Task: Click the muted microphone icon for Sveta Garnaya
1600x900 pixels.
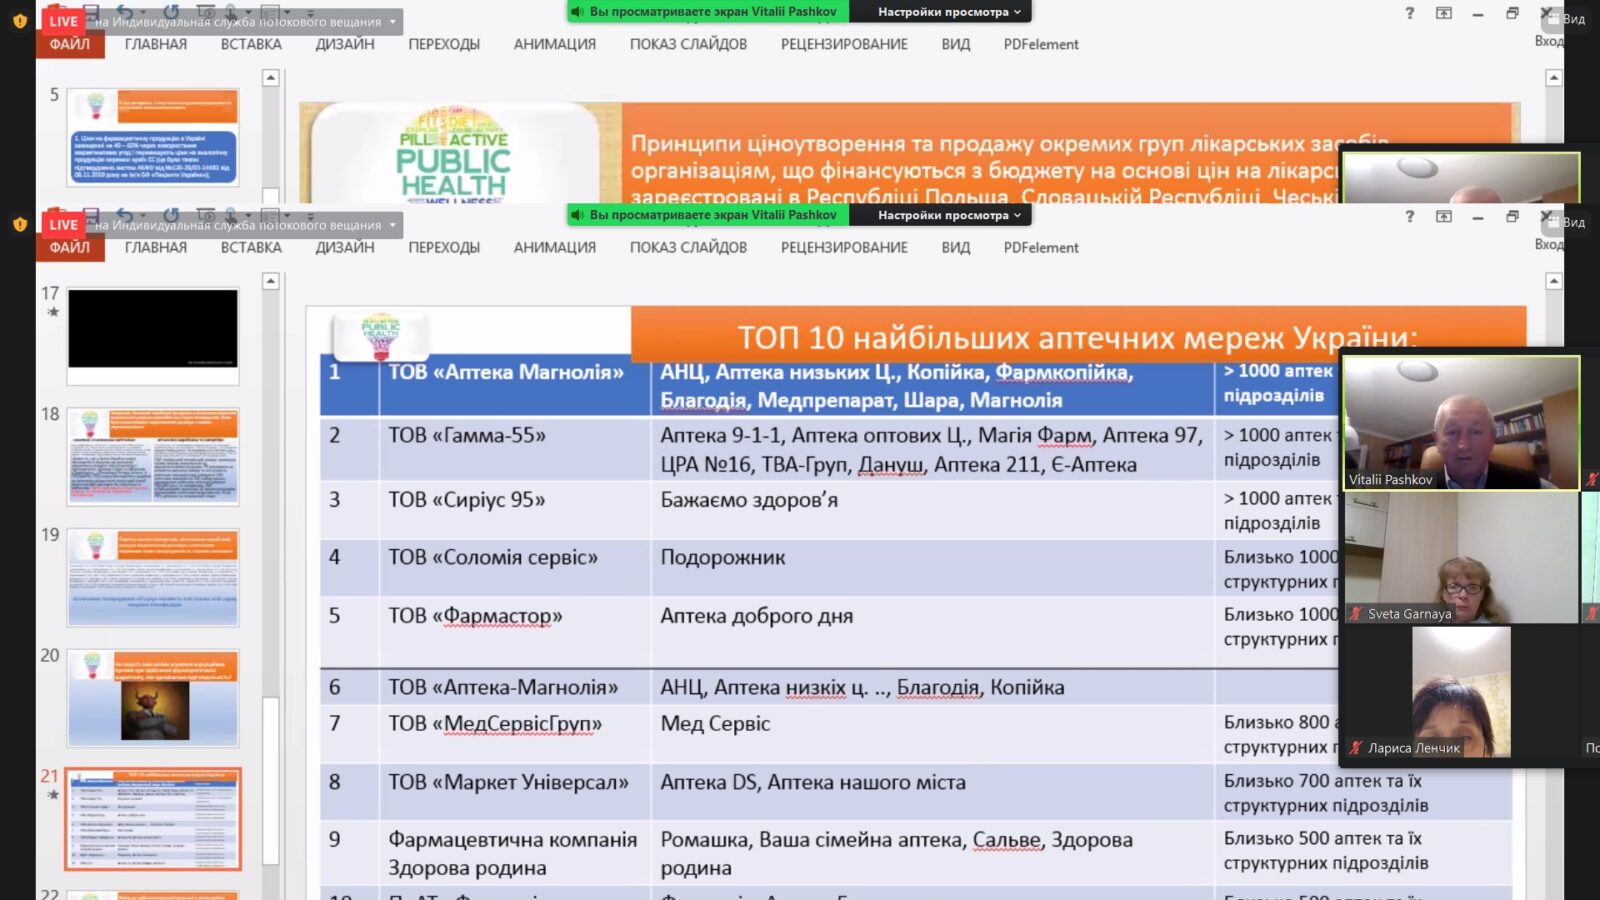Action: click(1356, 614)
